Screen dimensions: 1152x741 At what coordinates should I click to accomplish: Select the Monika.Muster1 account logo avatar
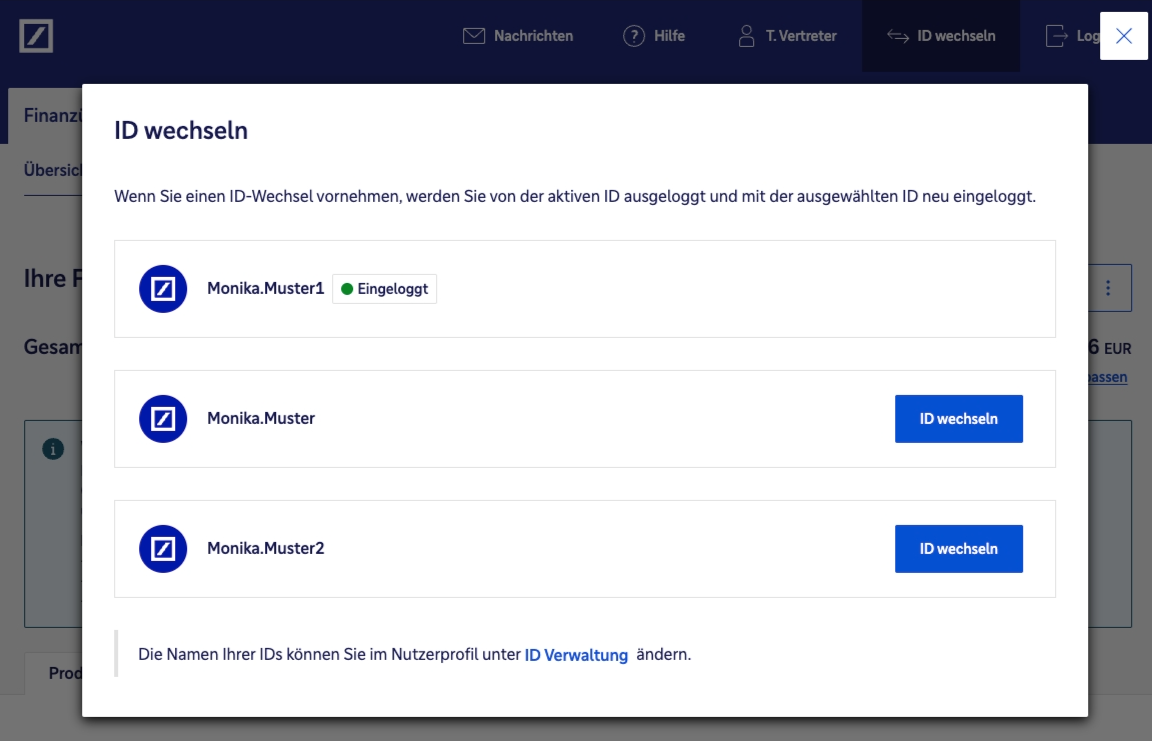click(x=163, y=289)
